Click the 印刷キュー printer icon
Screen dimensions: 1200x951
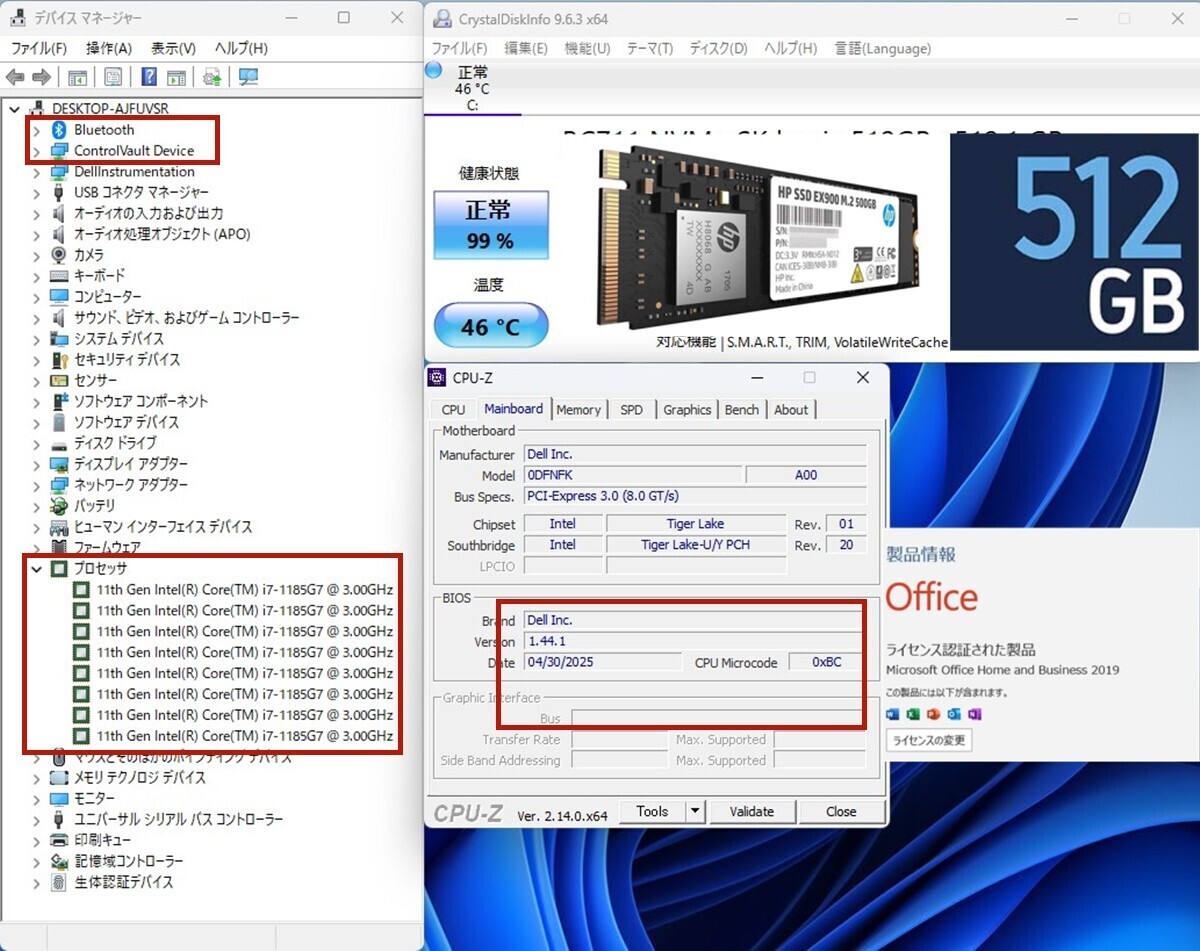pyautogui.click(x=59, y=840)
